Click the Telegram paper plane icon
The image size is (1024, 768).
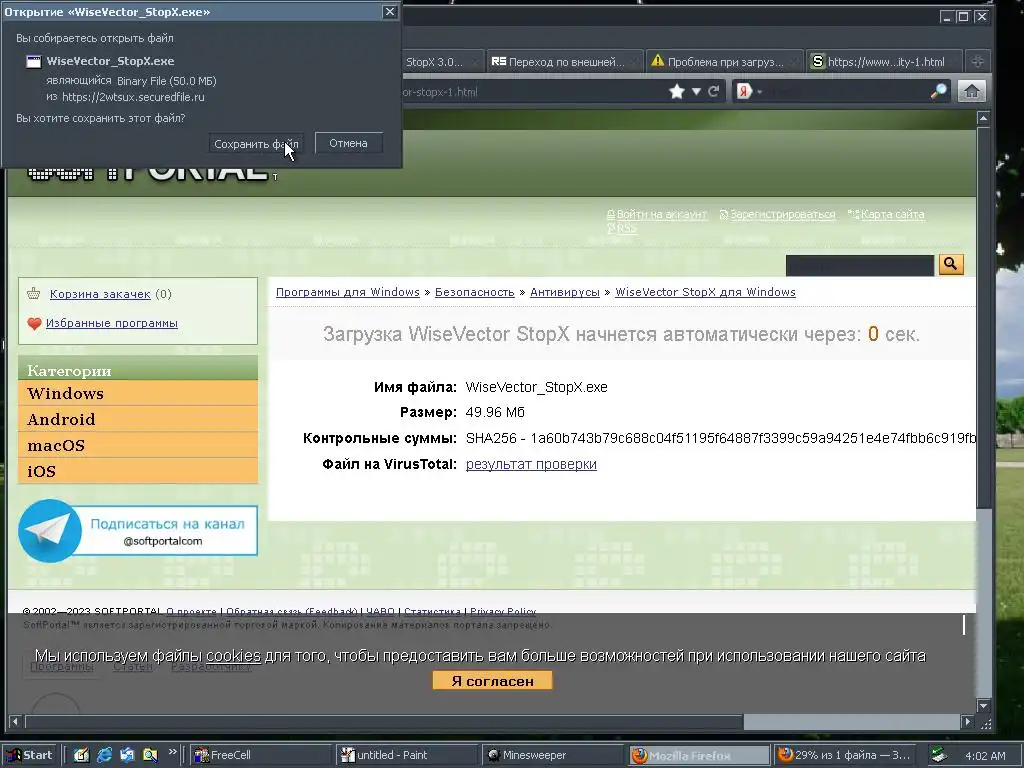point(50,531)
